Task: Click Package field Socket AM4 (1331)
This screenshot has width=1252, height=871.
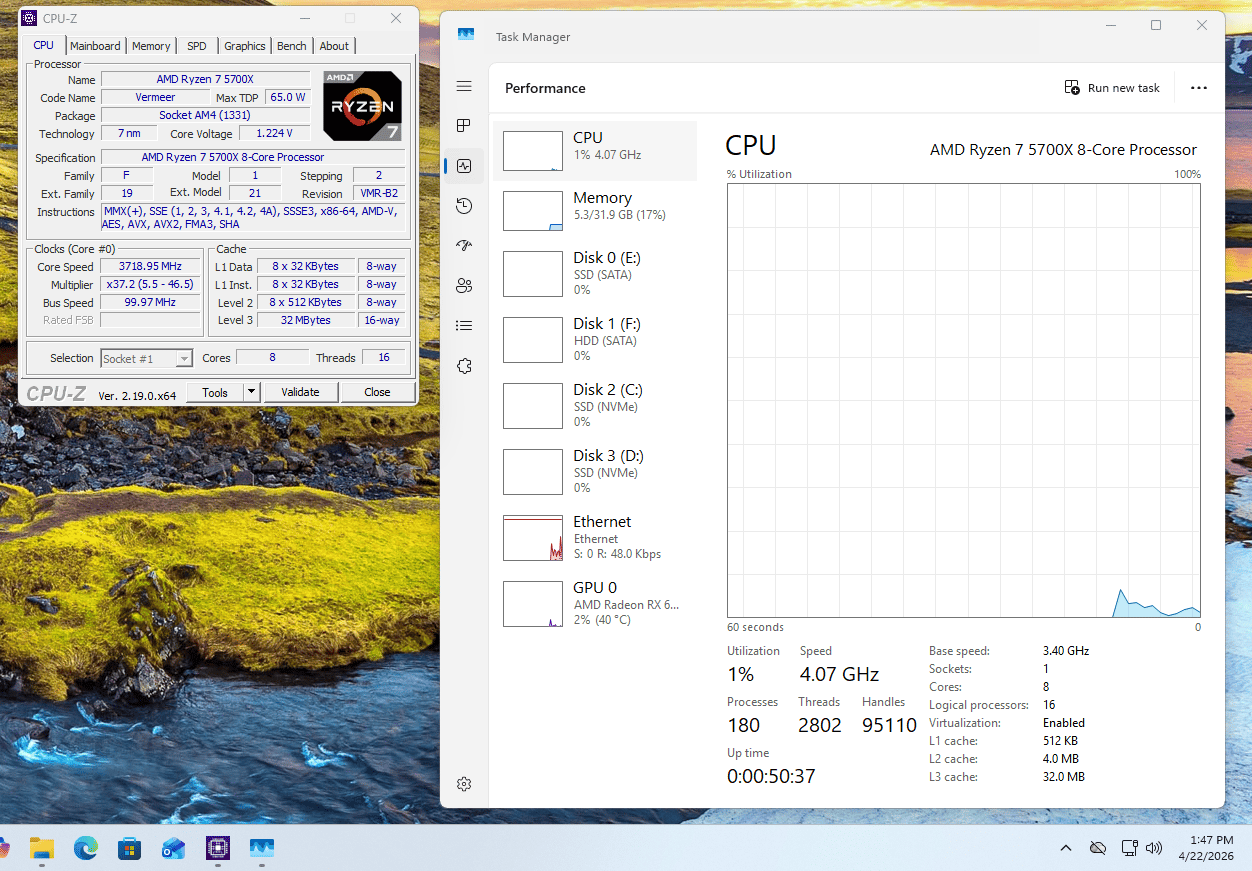Action: (x=205, y=115)
